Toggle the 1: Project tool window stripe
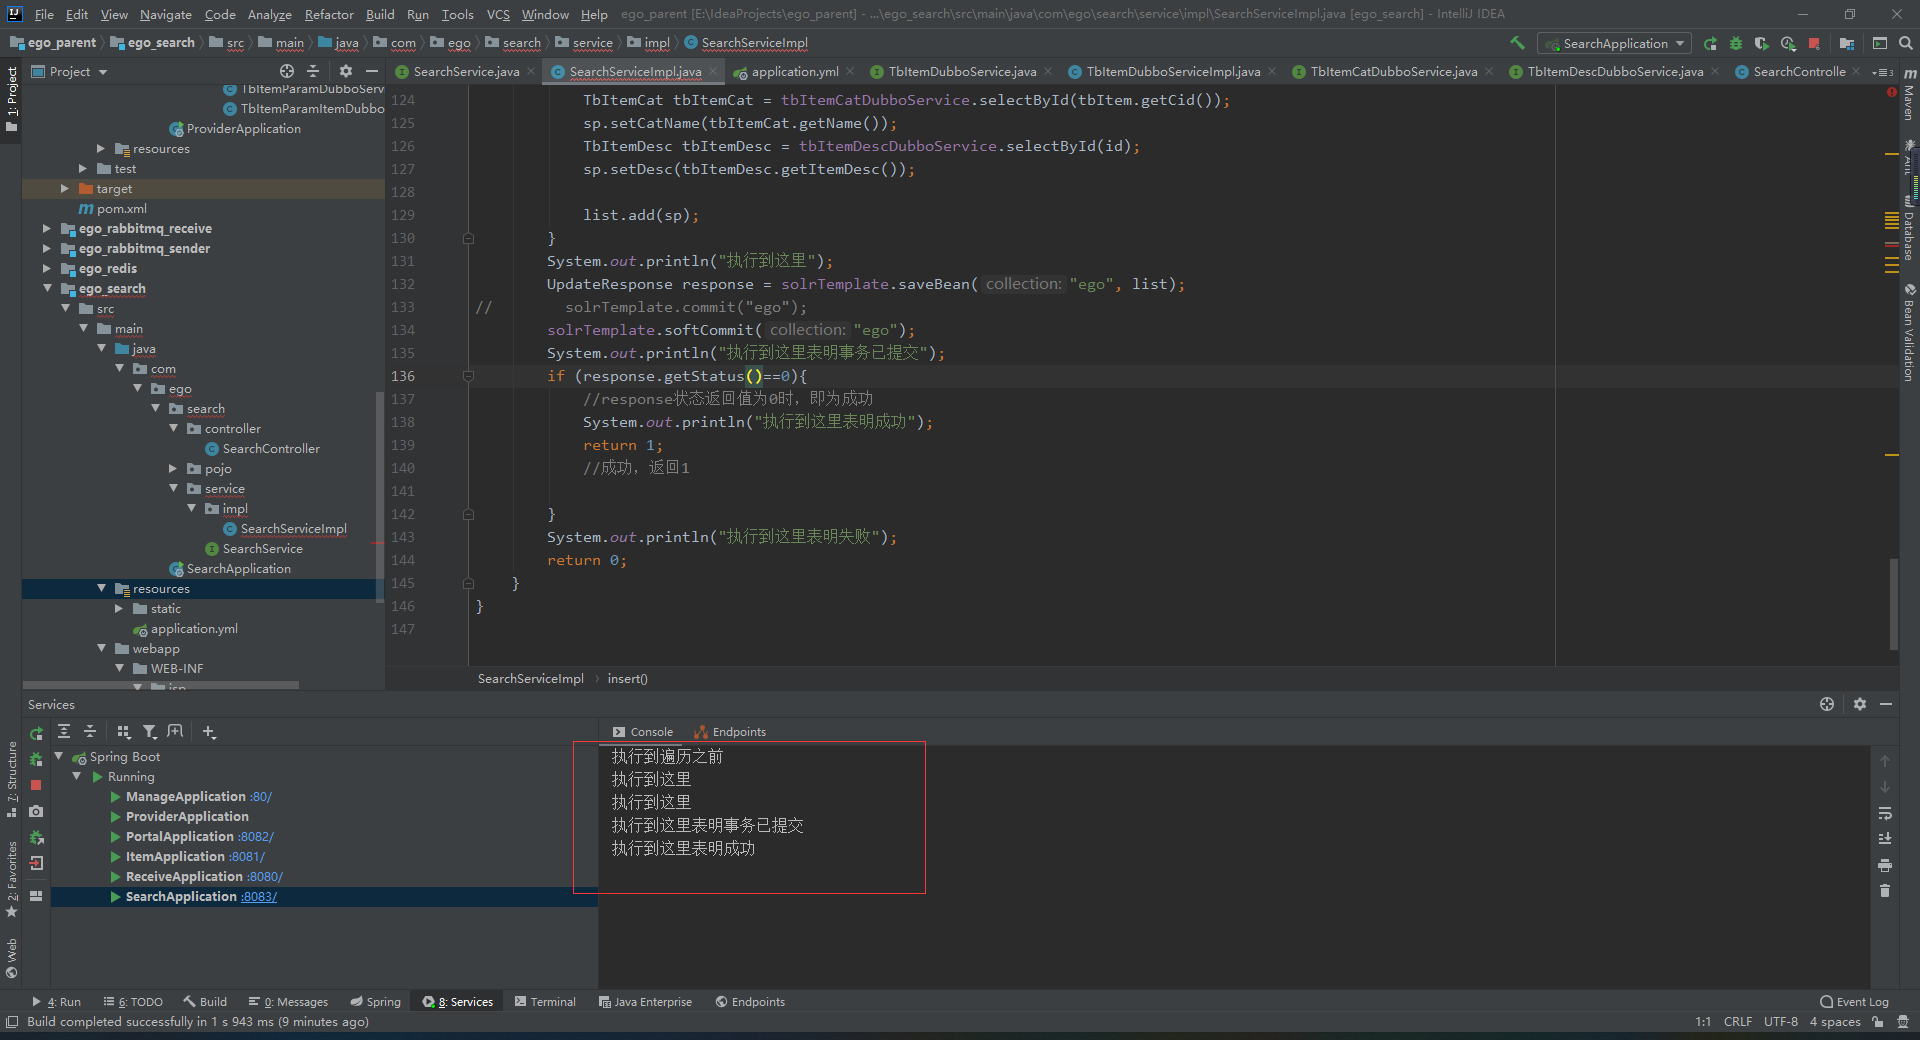This screenshot has width=1920, height=1040. [11, 100]
